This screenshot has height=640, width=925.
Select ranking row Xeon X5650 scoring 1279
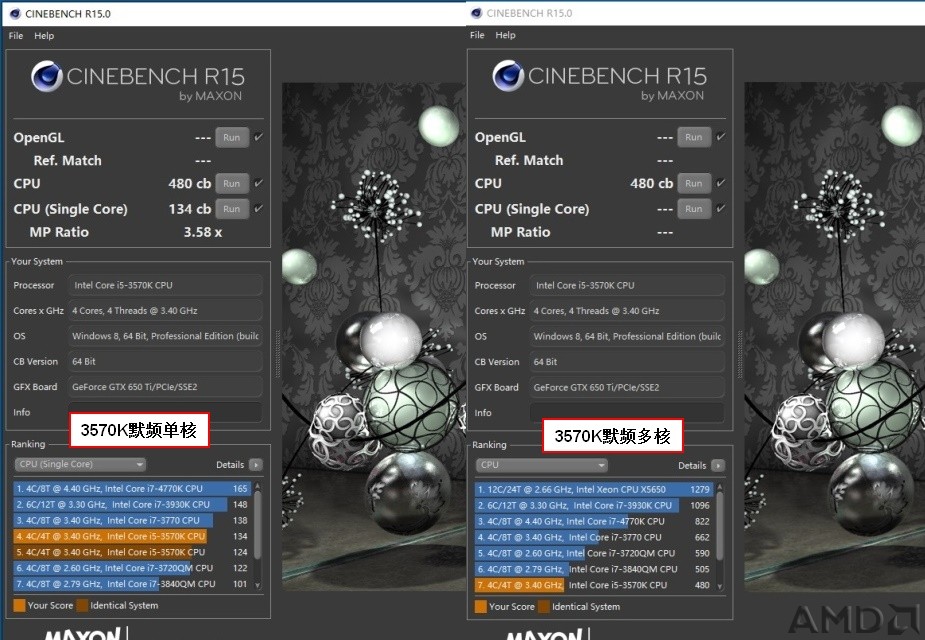pyautogui.click(x=595, y=490)
